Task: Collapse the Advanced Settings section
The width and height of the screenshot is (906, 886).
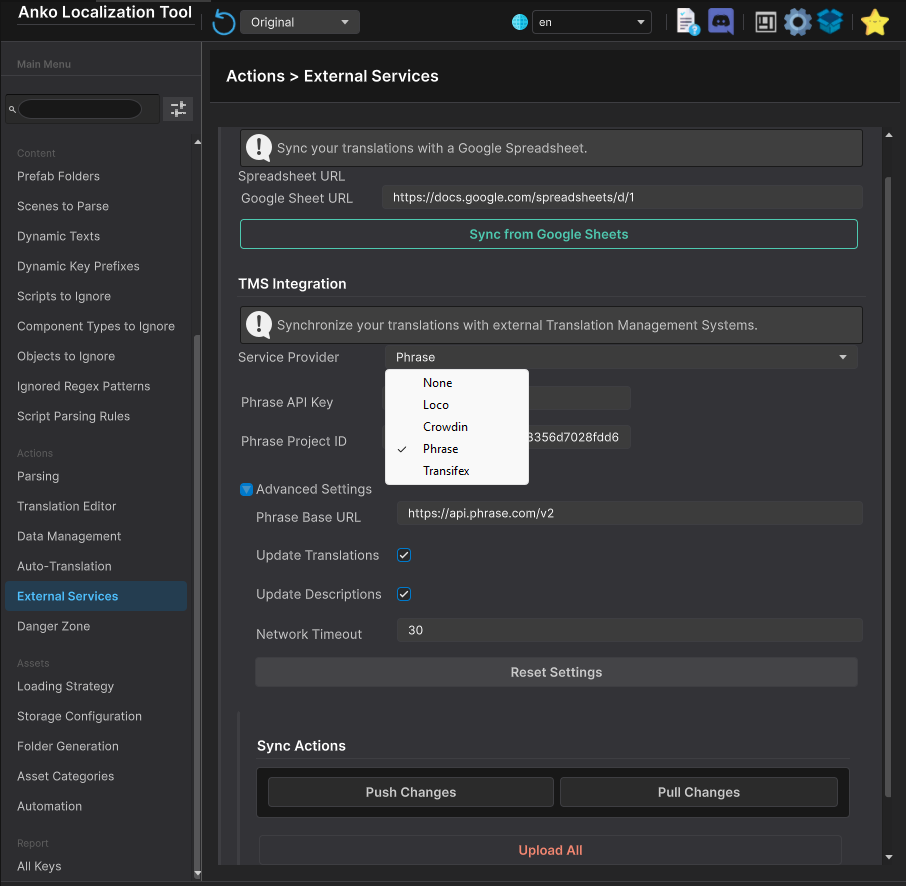Action: coord(246,489)
